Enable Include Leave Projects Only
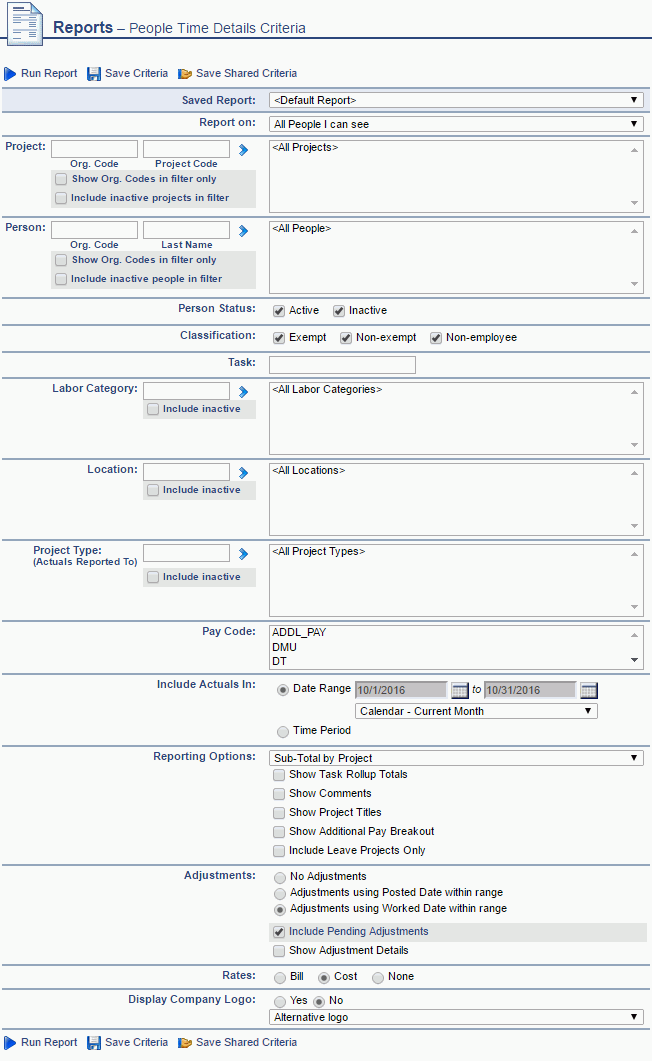This screenshot has width=652, height=1061. 279,851
